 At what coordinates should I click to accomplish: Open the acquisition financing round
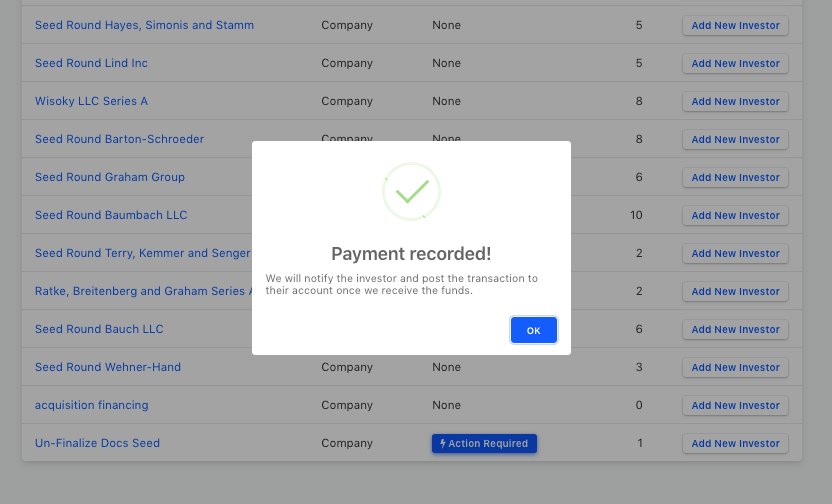92,405
